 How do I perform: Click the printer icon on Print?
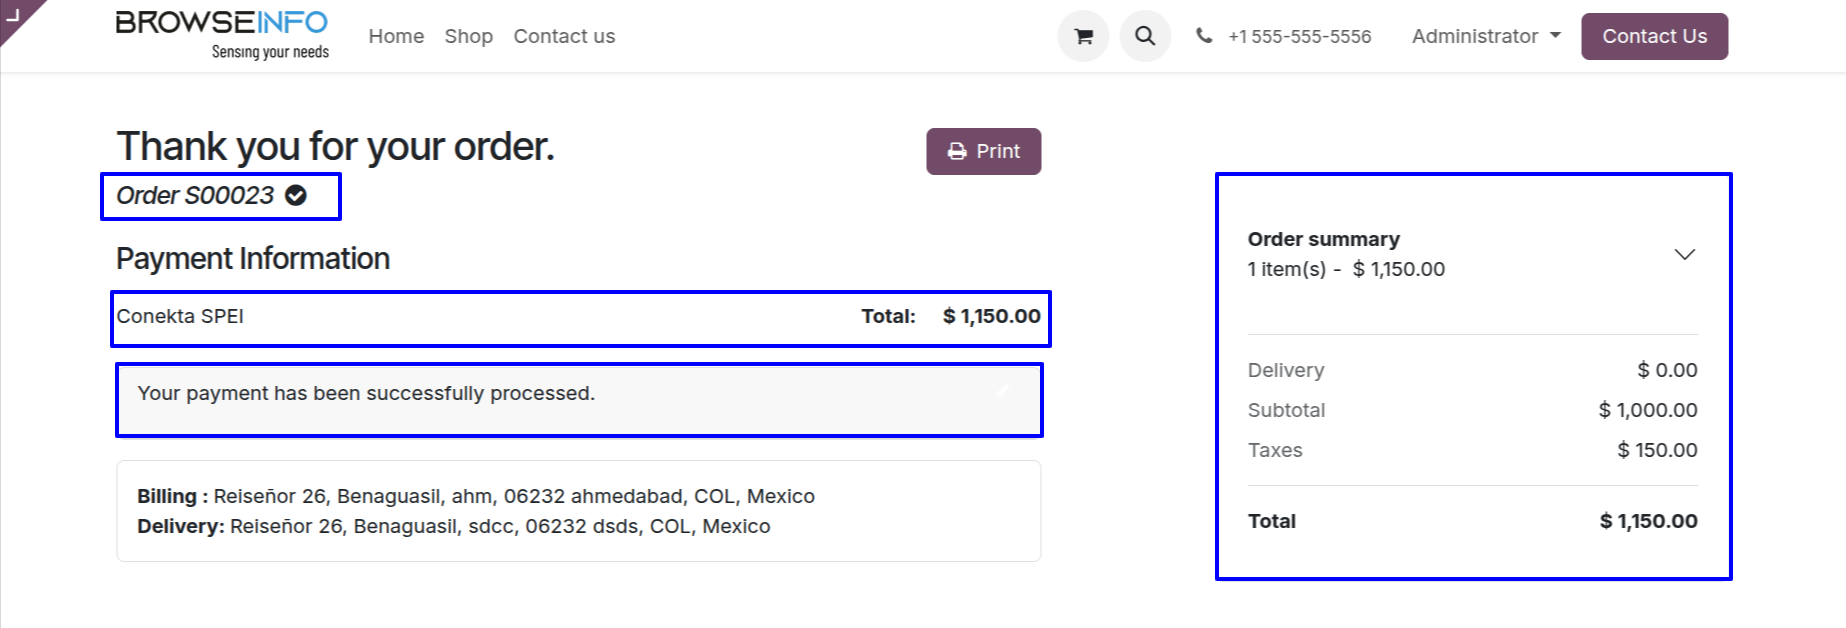click(957, 152)
